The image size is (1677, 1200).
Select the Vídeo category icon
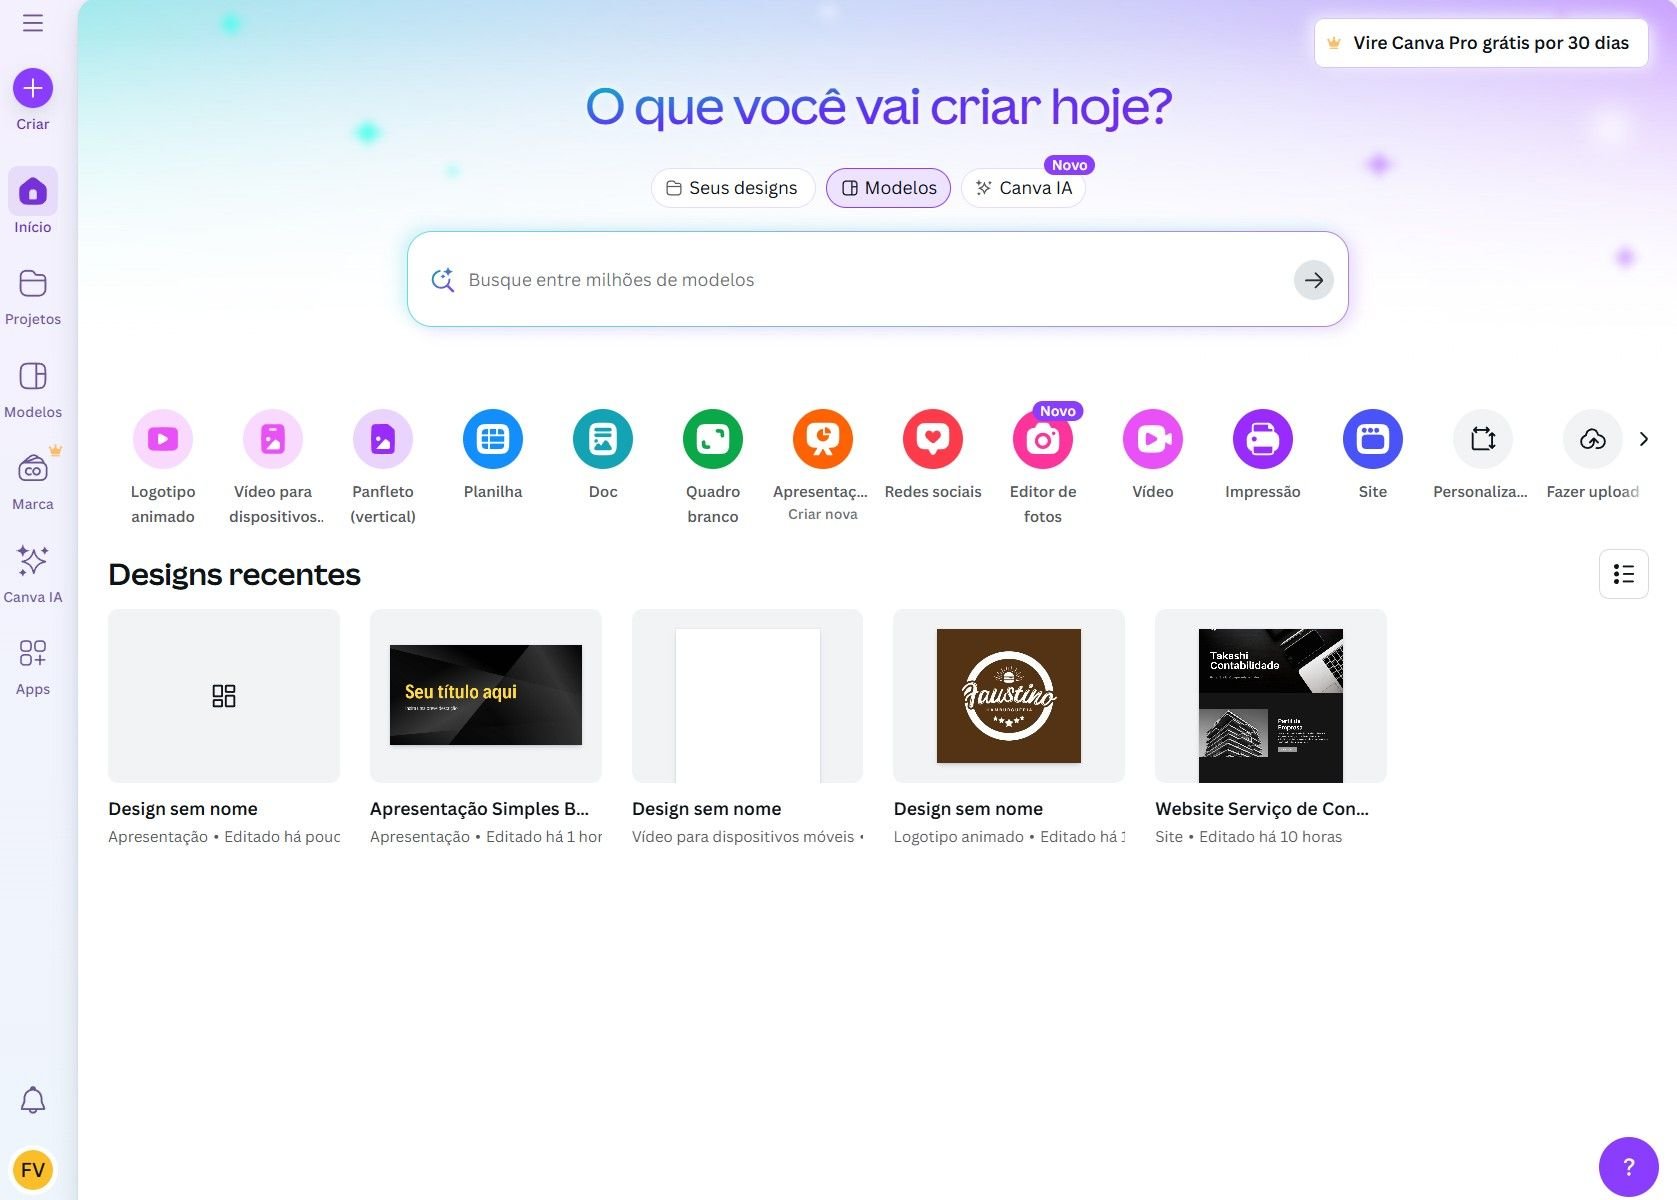tap(1153, 439)
